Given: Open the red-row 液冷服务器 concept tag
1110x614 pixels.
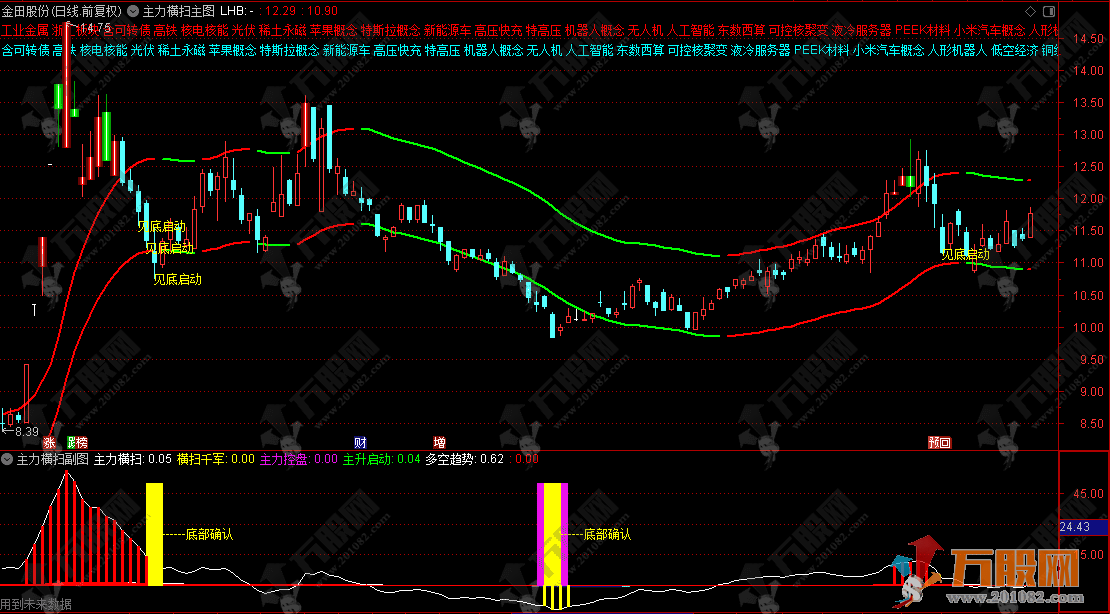Looking at the screenshot, I should 862,30.
